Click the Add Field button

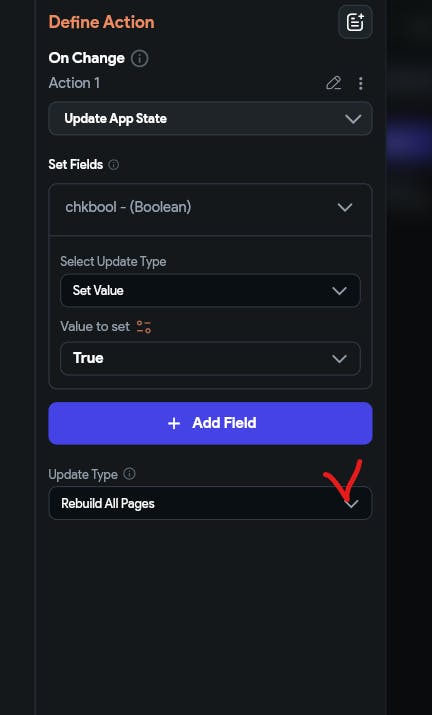click(x=210, y=423)
